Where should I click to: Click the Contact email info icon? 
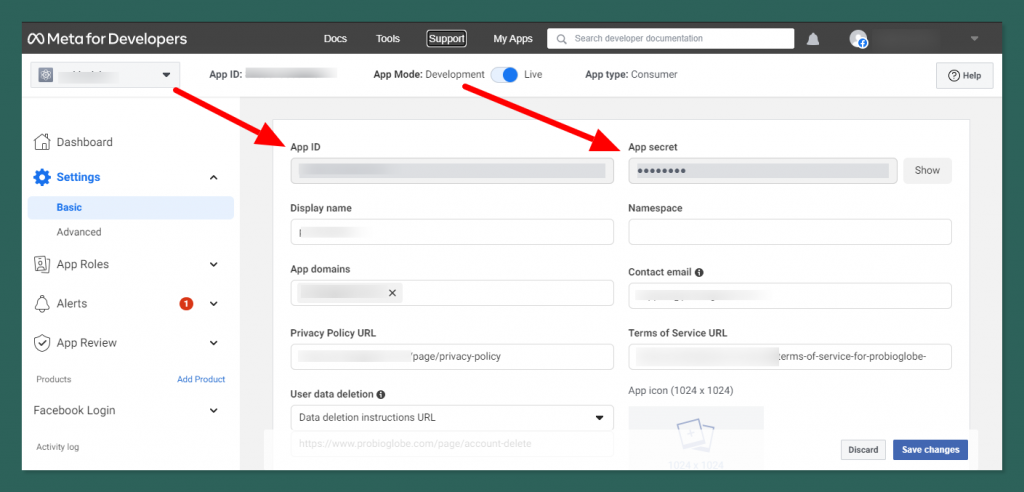(x=699, y=272)
